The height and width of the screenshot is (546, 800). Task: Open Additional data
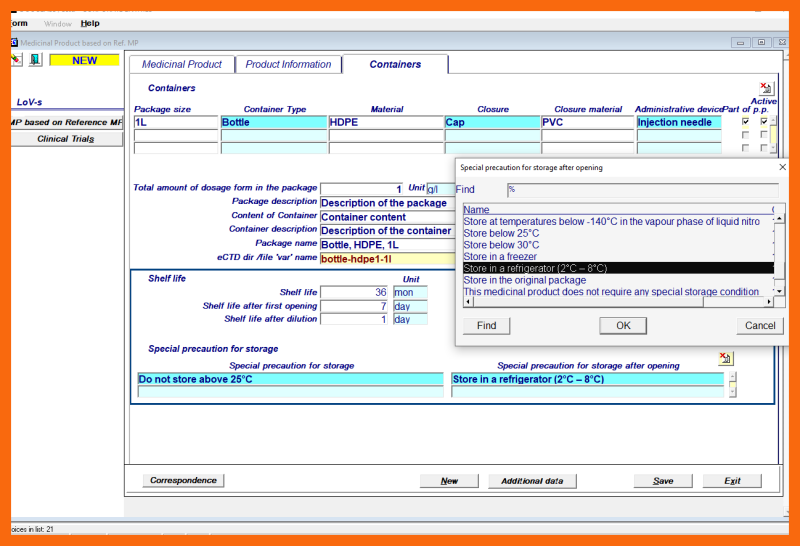click(532, 481)
